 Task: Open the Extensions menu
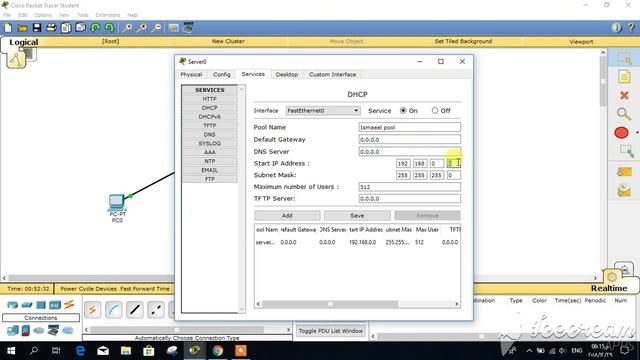pos(108,15)
